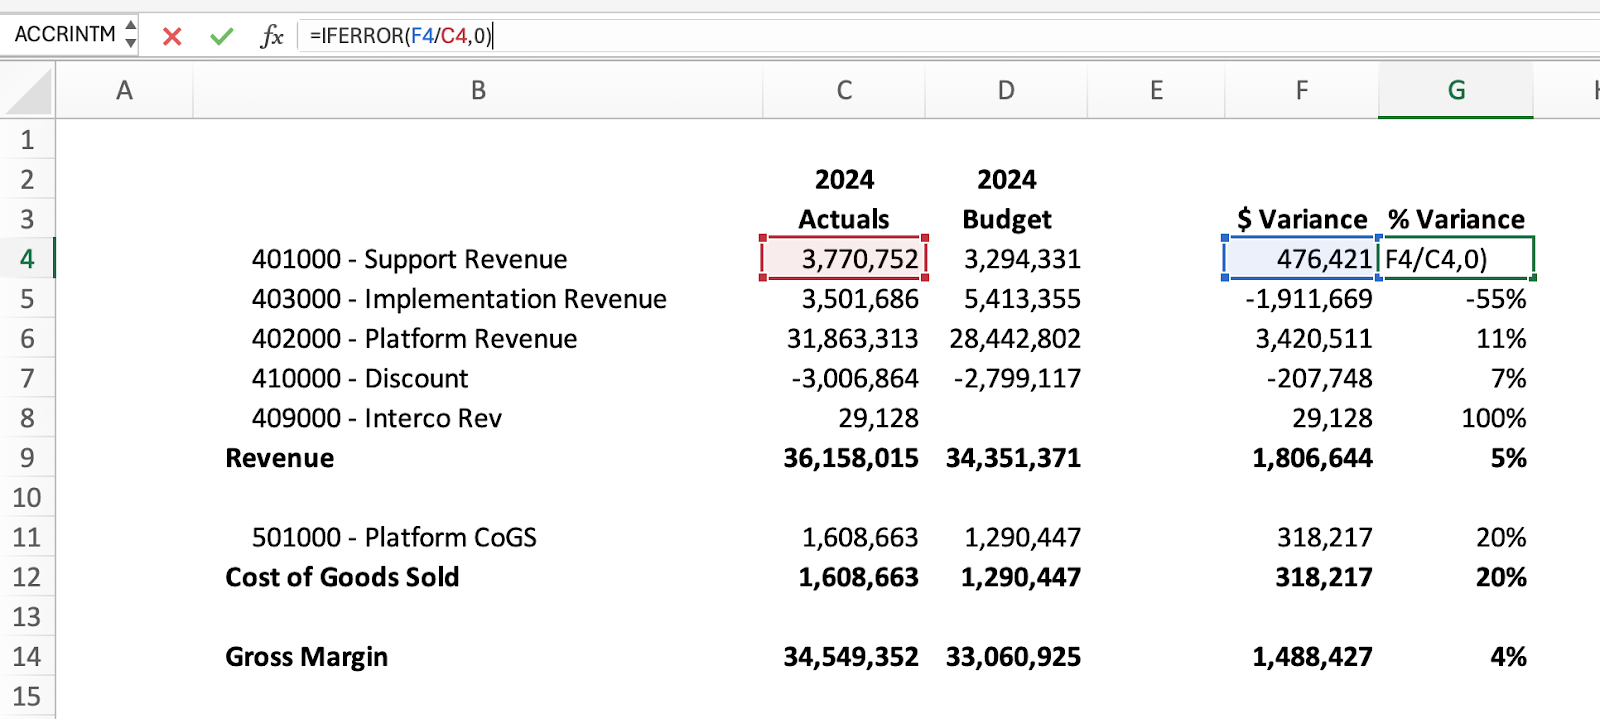Open the Name Box dropdown arrows
Viewport: 1600px width, 719px height.
[x=130, y=35]
